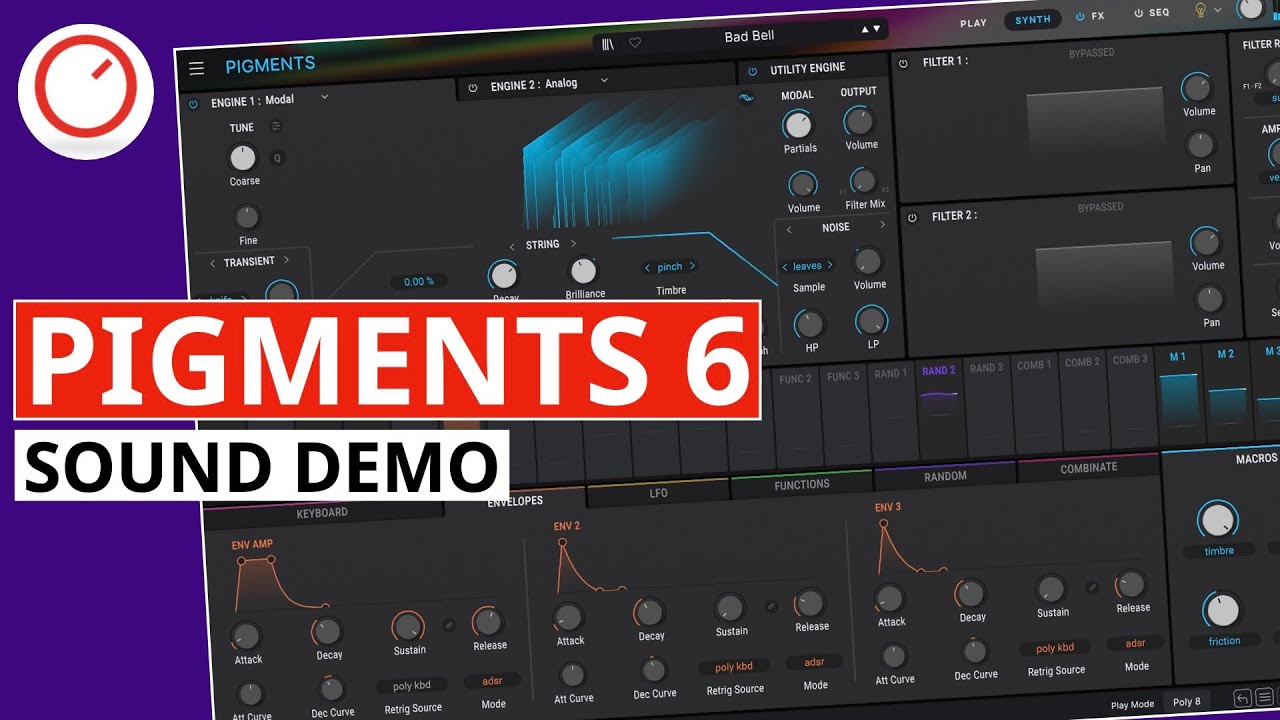This screenshot has width=1280, height=720.
Task: Switch to the SYNTH view
Action: pos(1033,20)
